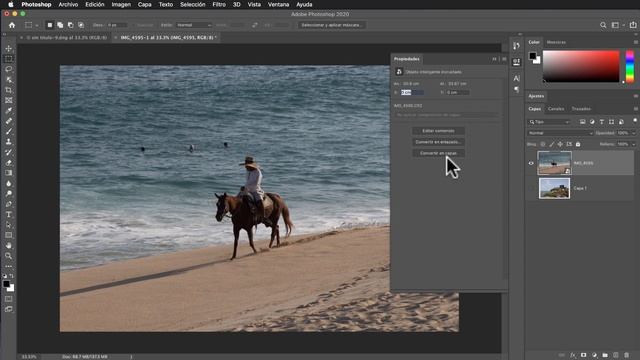Select the Path Selection tool

click(x=9, y=225)
